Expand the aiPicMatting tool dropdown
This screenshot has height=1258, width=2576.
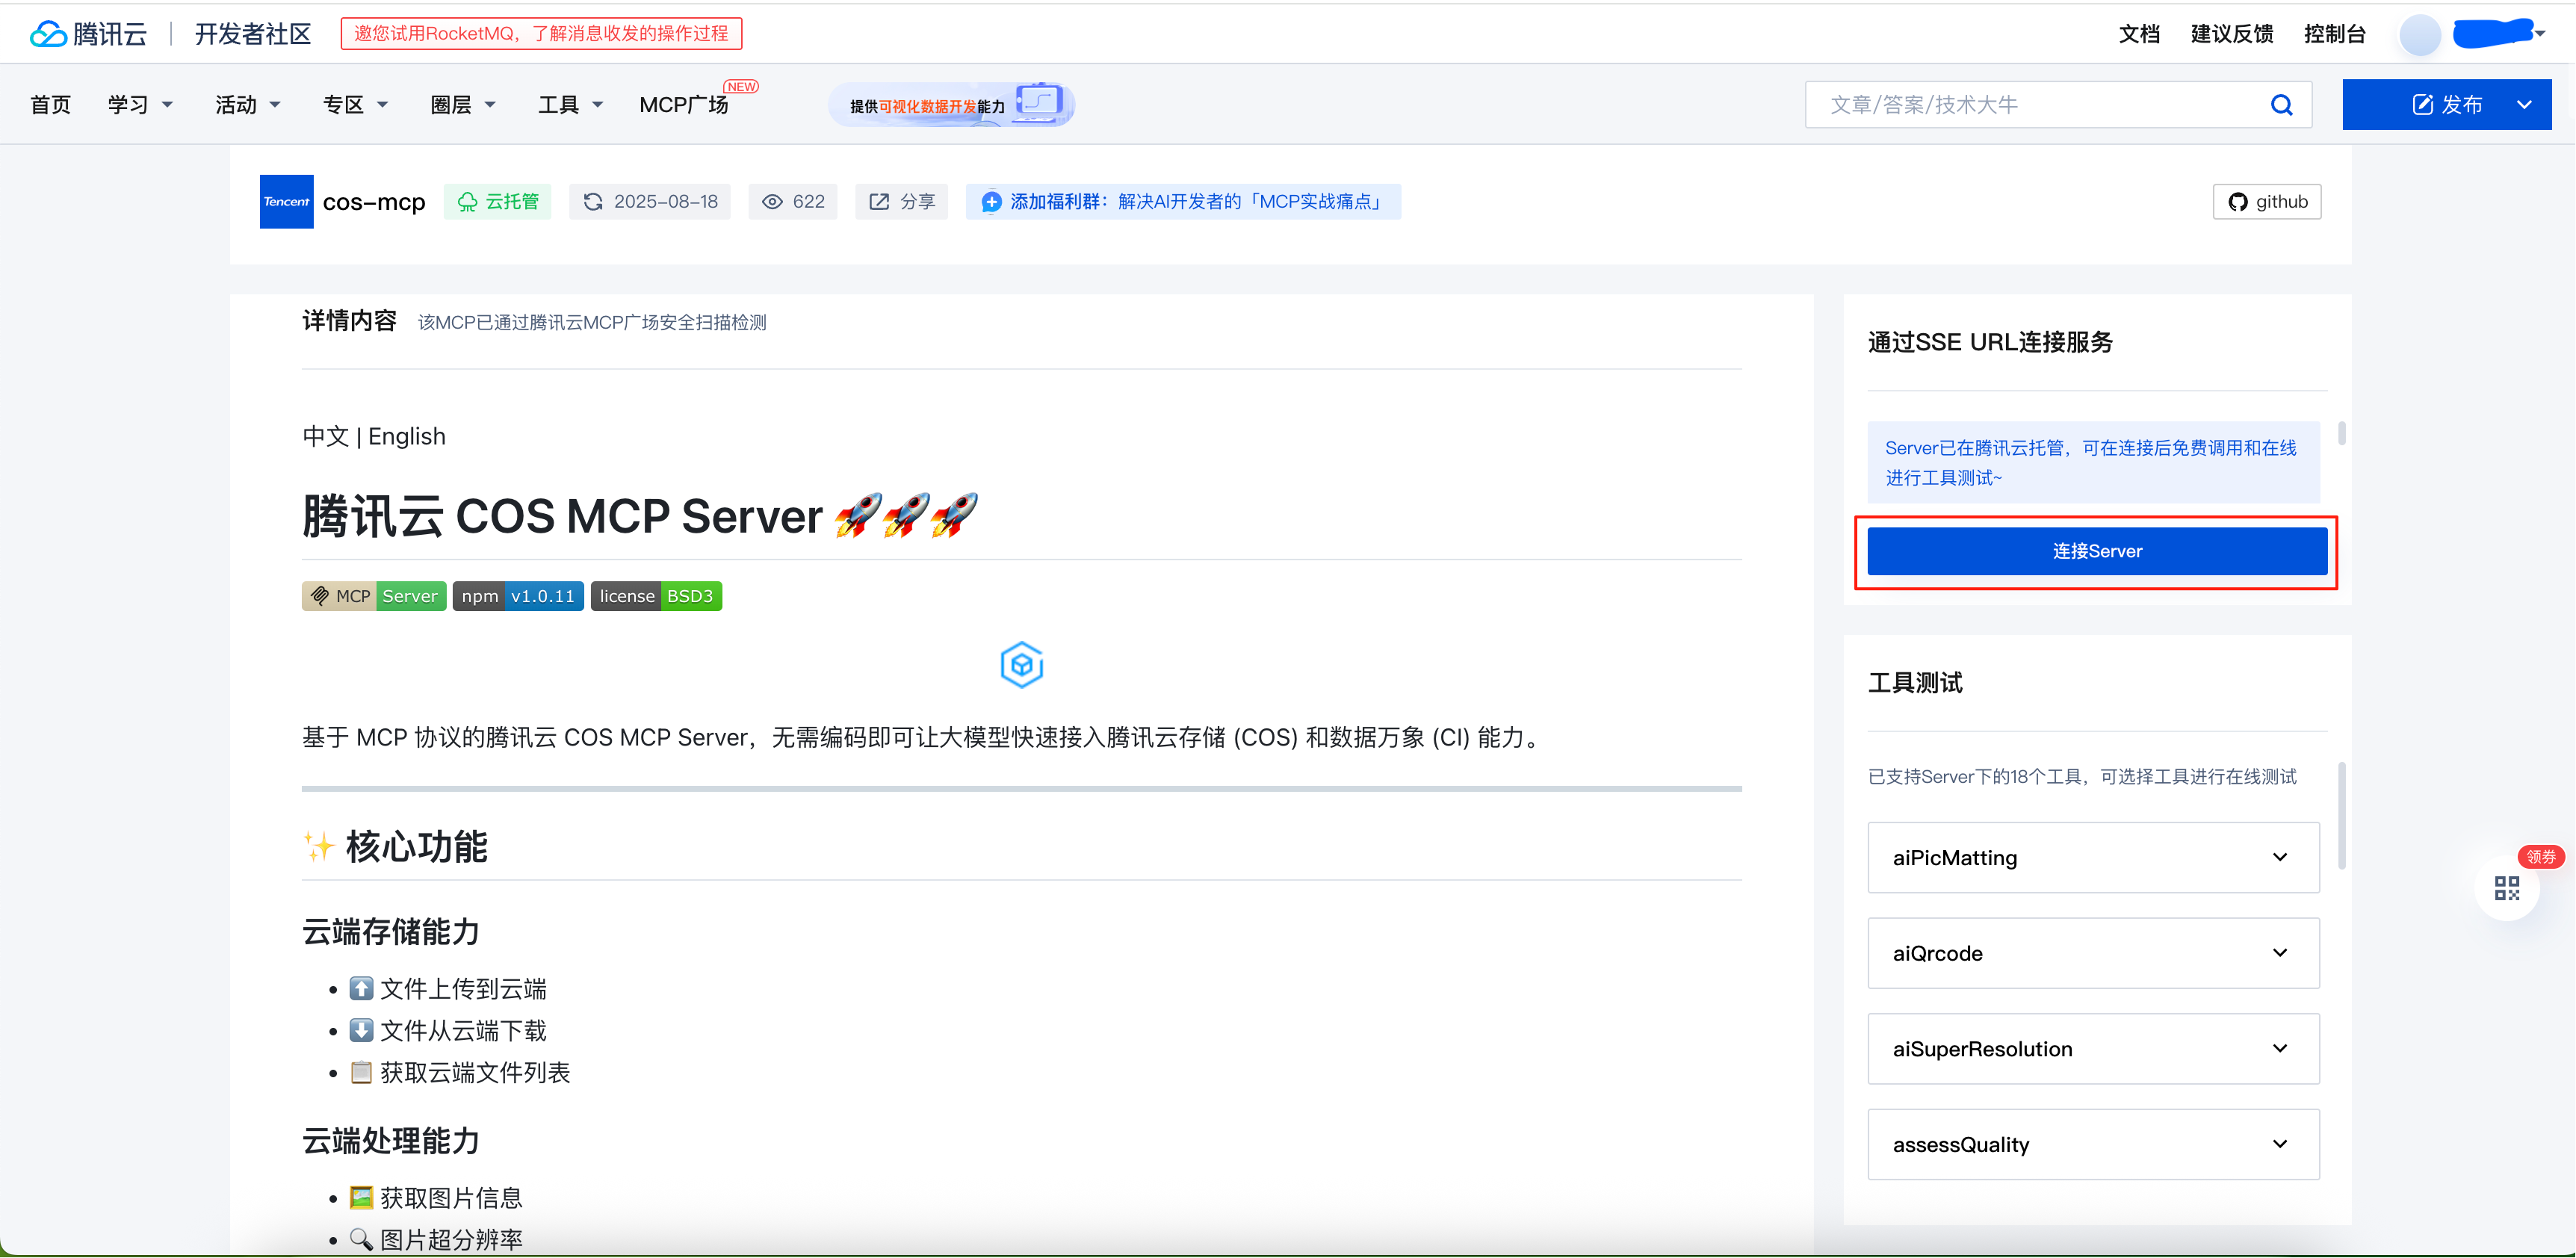click(2279, 857)
